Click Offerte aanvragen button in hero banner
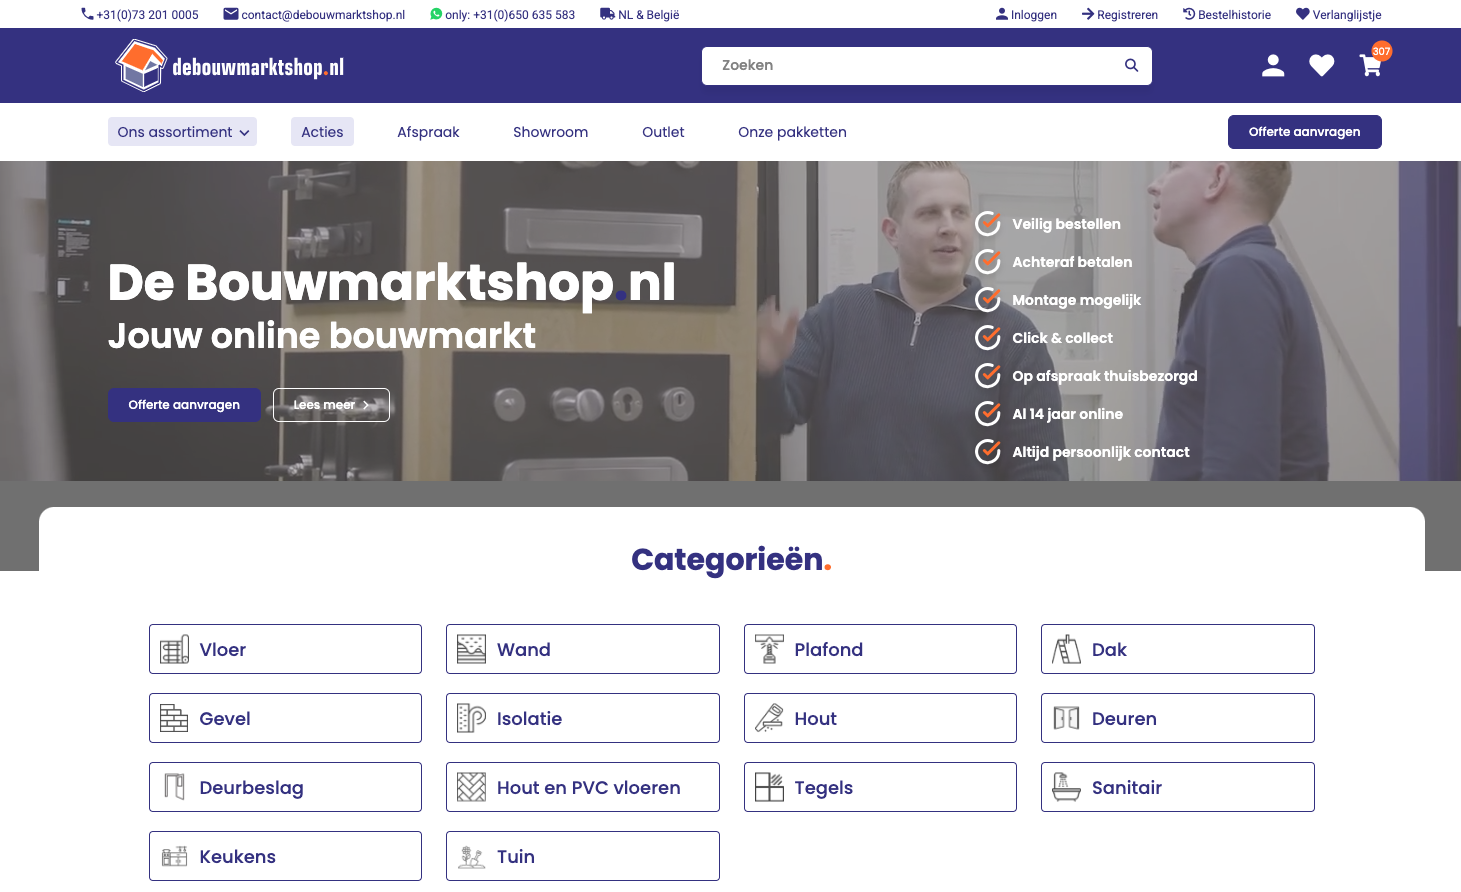 (x=184, y=405)
